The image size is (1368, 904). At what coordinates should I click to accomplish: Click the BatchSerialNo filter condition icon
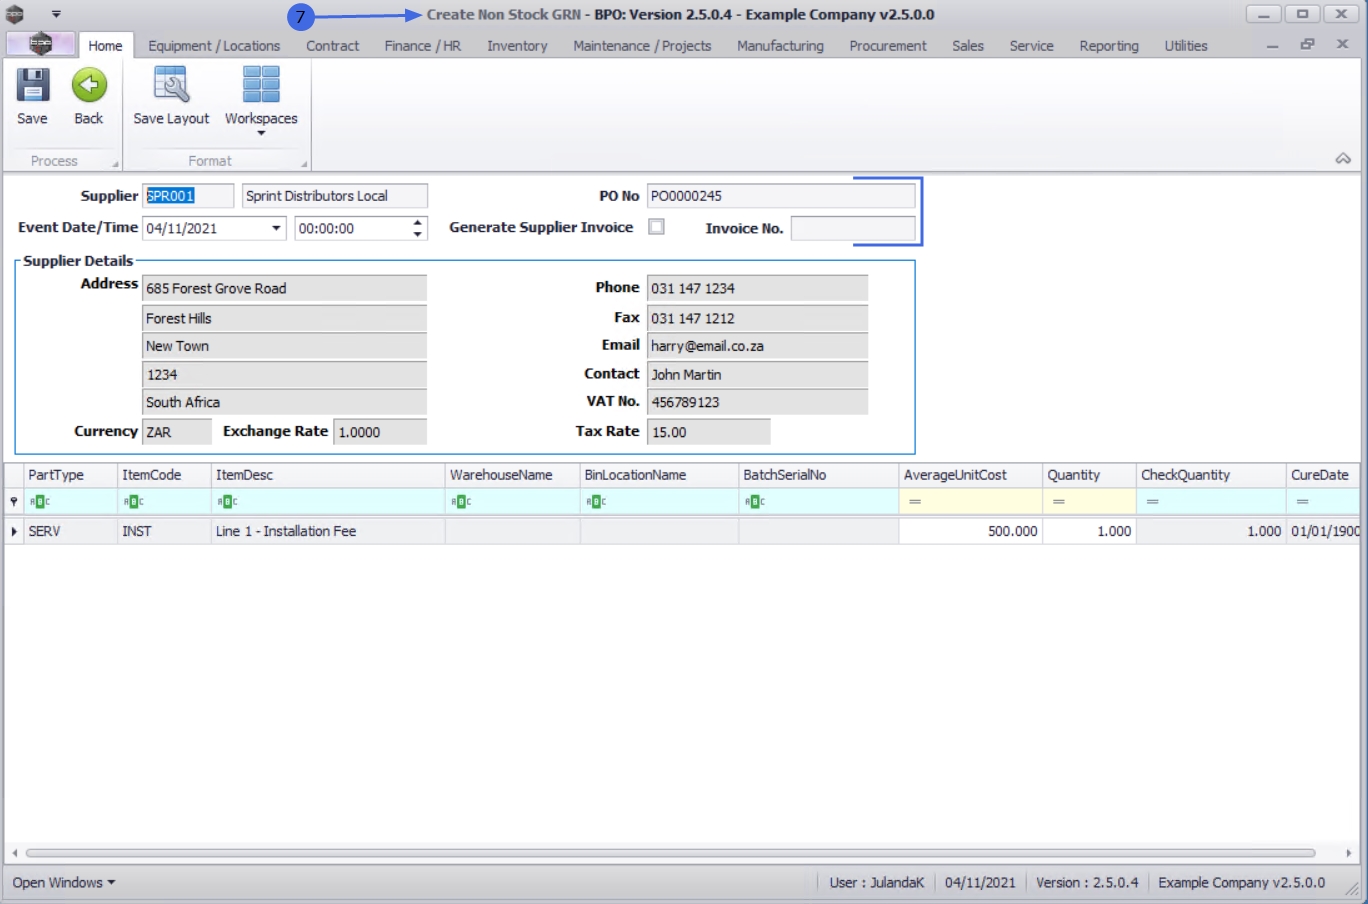click(755, 502)
